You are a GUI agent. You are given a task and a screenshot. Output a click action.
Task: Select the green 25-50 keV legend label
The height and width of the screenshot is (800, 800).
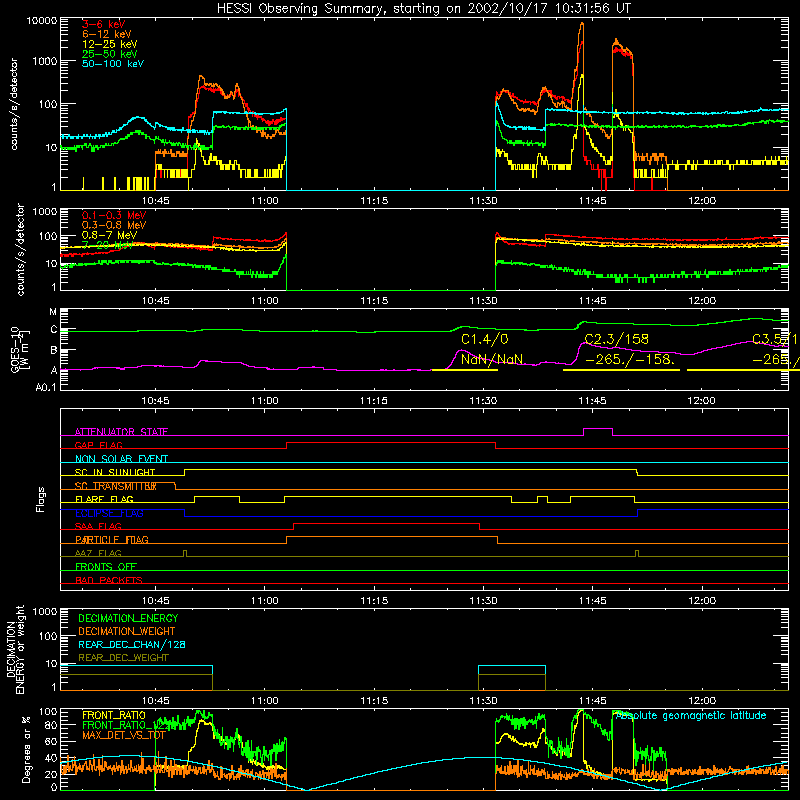pyautogui.click(x=110, y=54)
